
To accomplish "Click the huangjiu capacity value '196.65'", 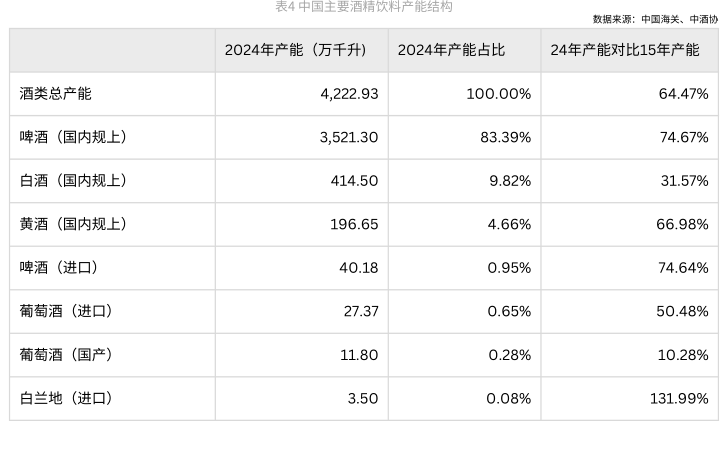I will point(354,224).
